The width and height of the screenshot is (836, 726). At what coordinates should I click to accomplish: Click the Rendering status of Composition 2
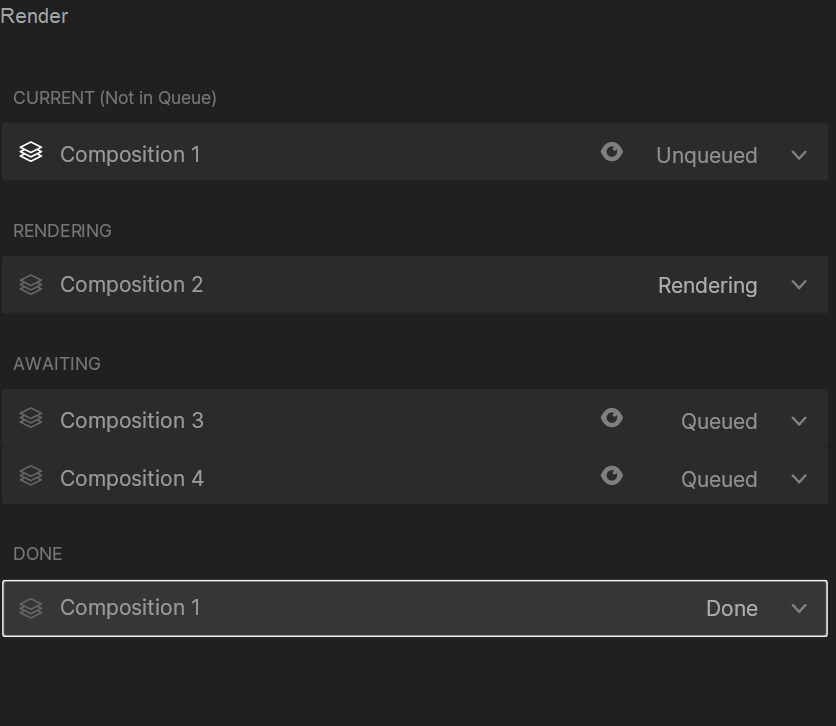(707, 285)
